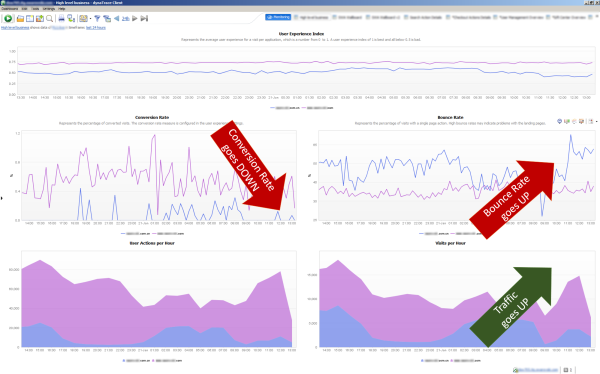The width and height of the screenshot is (600, 374).
Task: Click the print icon in toolbar
Action: click(x=61, y=18)
